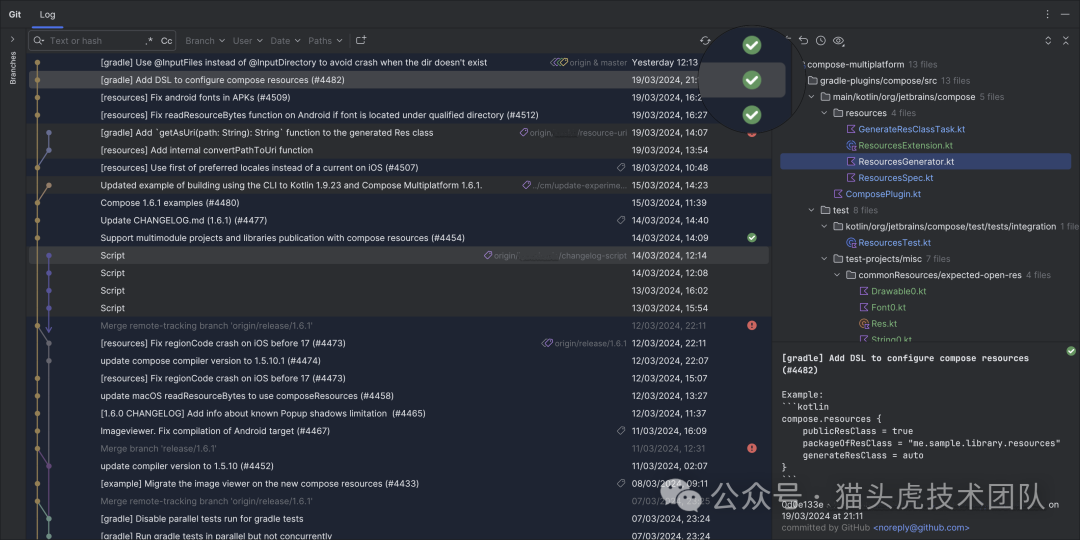
Task: Open the Date filter dropdown
Action: 285,41
